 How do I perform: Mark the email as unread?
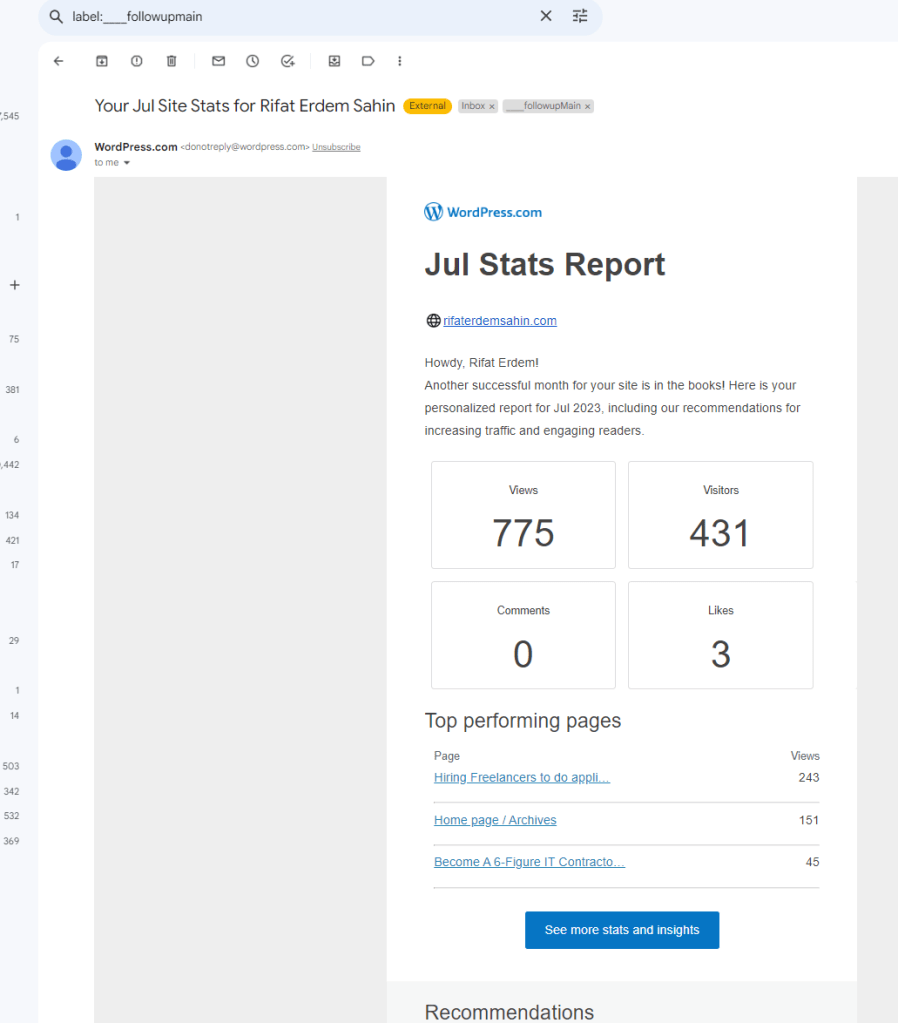click(219, 61)
